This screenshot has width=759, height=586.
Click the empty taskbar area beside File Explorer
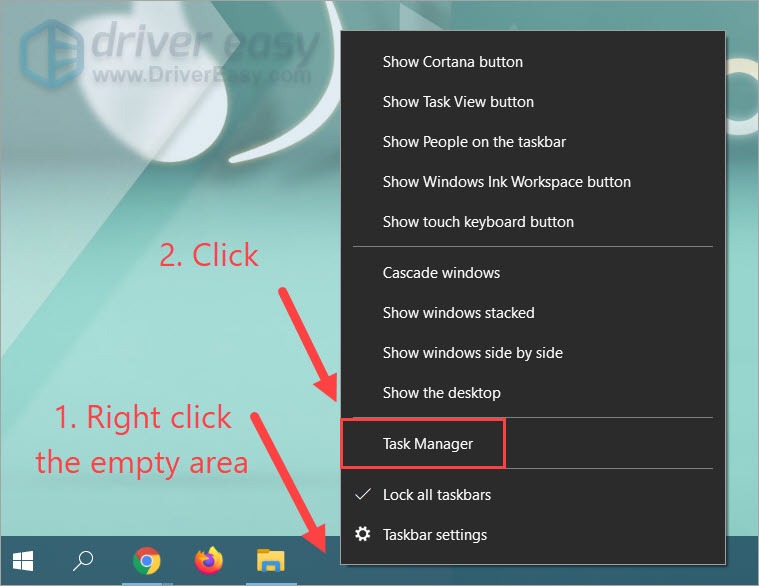point(318,562)
